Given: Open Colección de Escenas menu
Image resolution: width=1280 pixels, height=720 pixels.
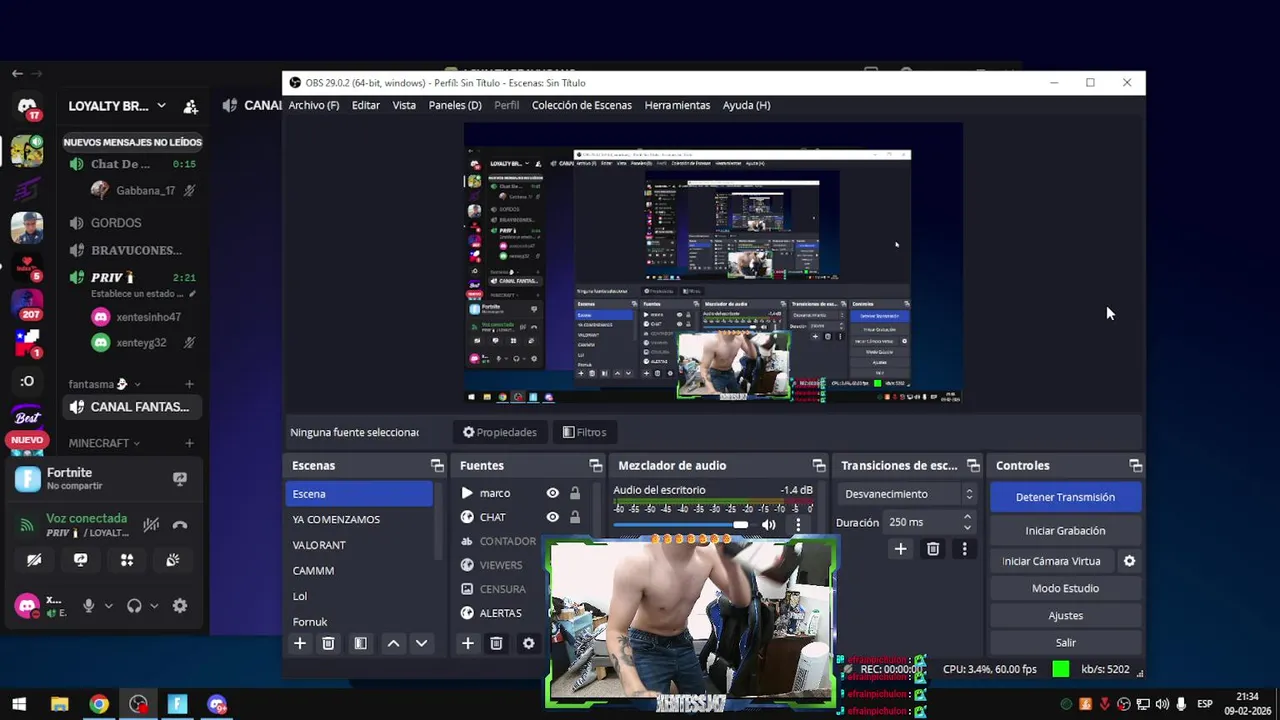Looking at the screenshot, I should click(x=581, y=105).
